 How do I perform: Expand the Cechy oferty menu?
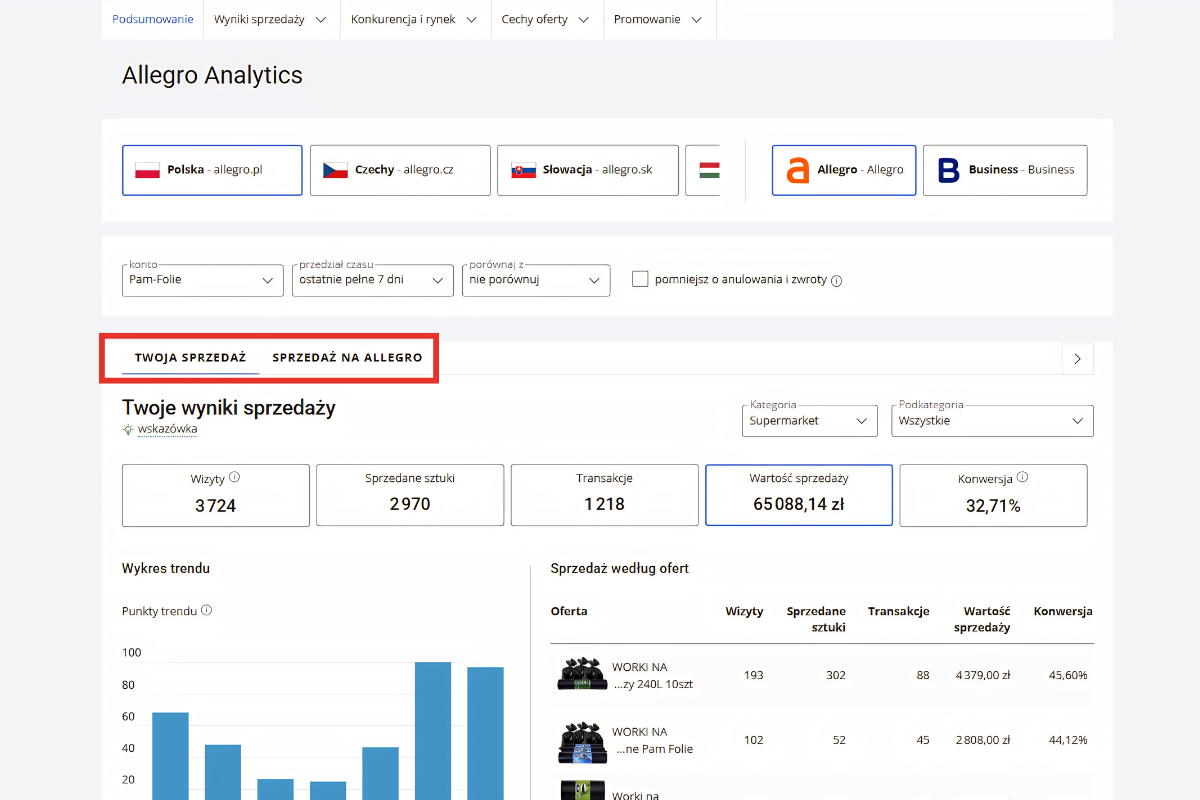[x=546, y=19]
